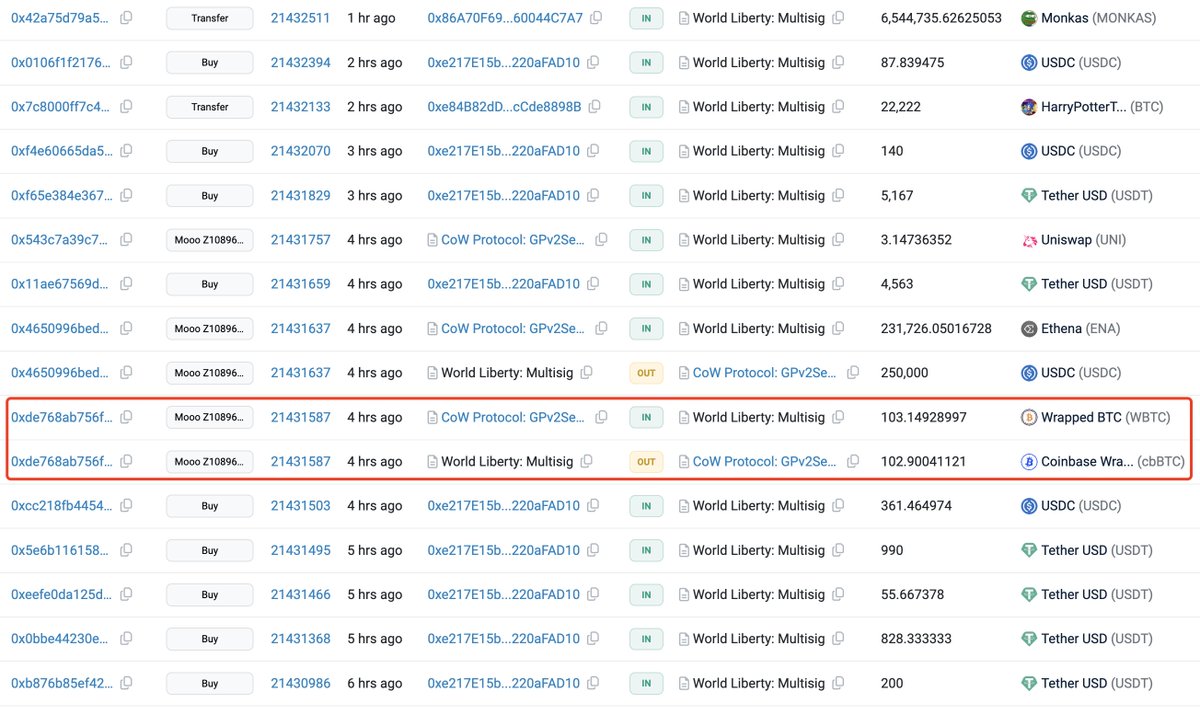This screenshot has width=1200, height=715.
Task: Copy sender address 0x86A70F69...60044C7A7
Action: pos(596,18)
